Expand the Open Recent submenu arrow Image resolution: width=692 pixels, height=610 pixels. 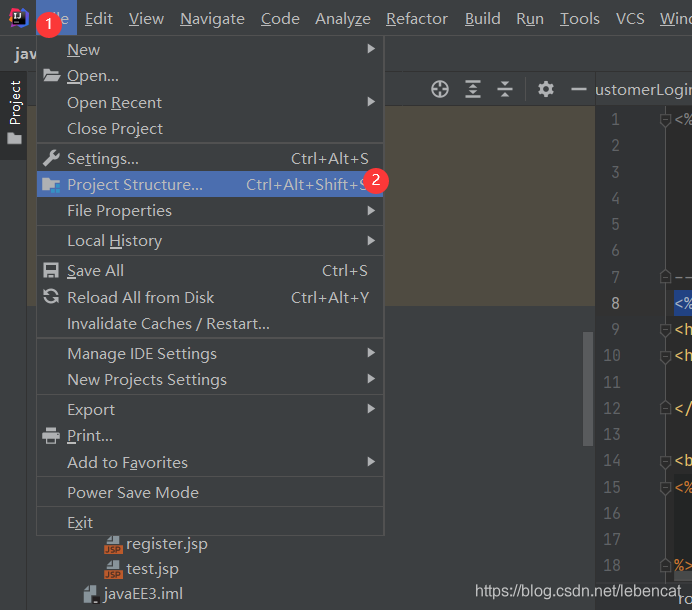[371, 102]
